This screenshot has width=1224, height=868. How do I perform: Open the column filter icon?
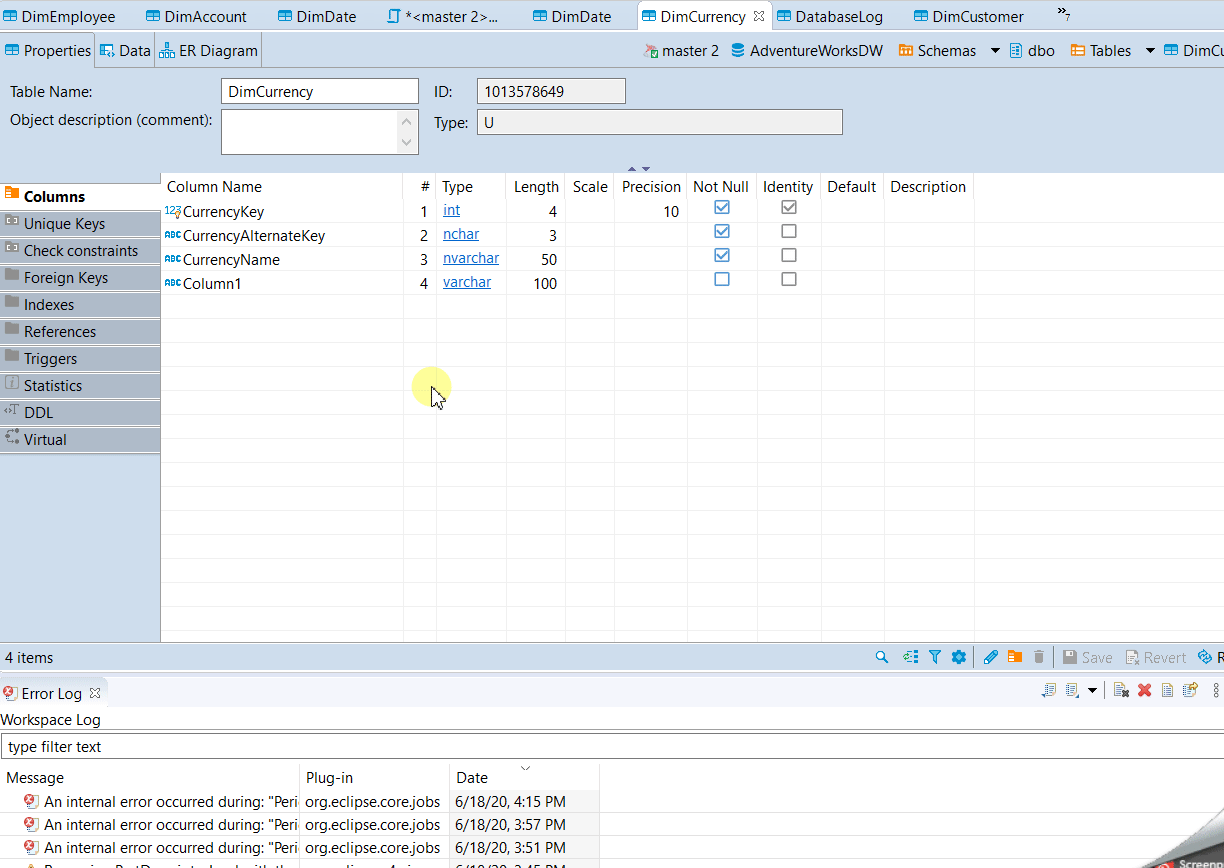(x=935, y=657)
